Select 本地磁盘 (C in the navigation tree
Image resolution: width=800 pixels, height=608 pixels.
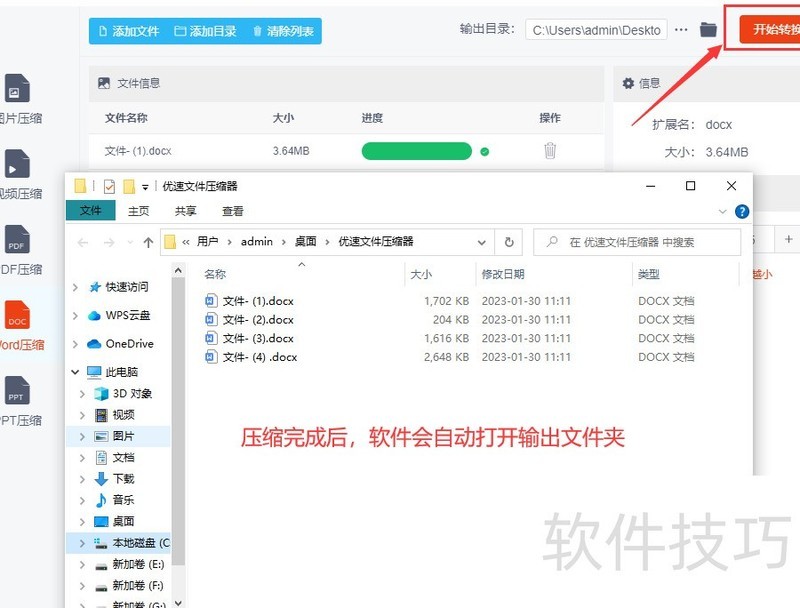point(141,543)
